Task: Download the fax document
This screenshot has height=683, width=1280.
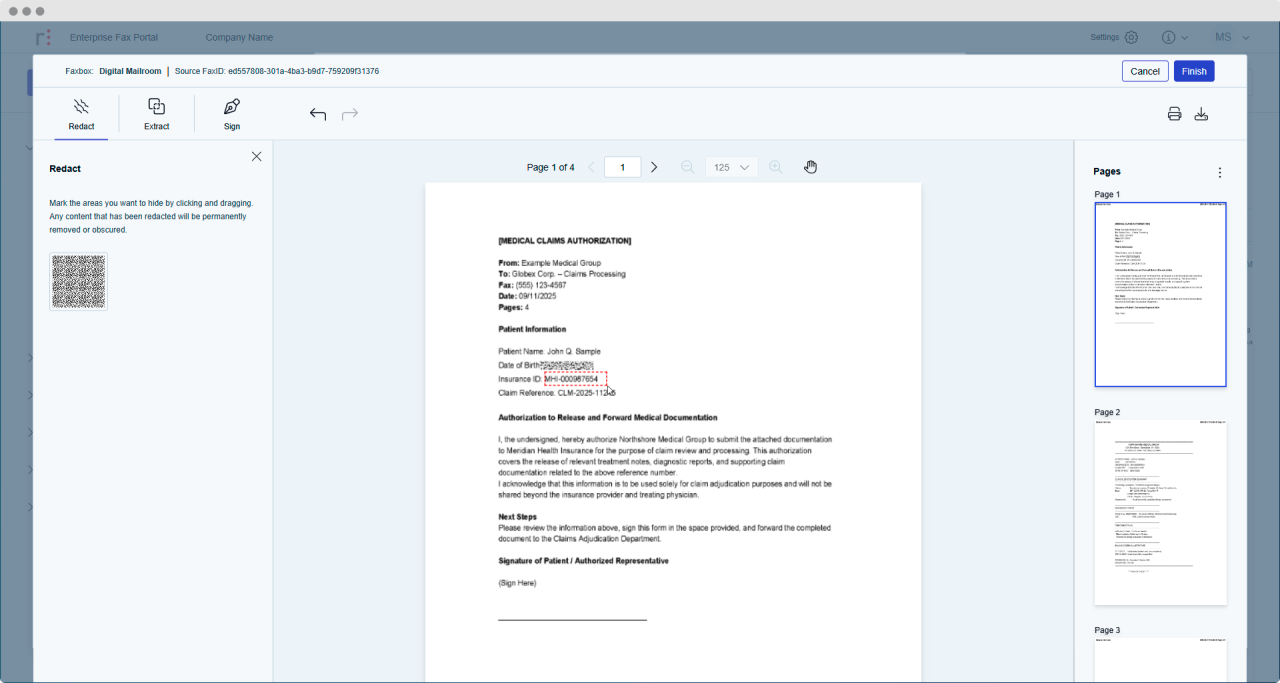Action: (1202, 113)
